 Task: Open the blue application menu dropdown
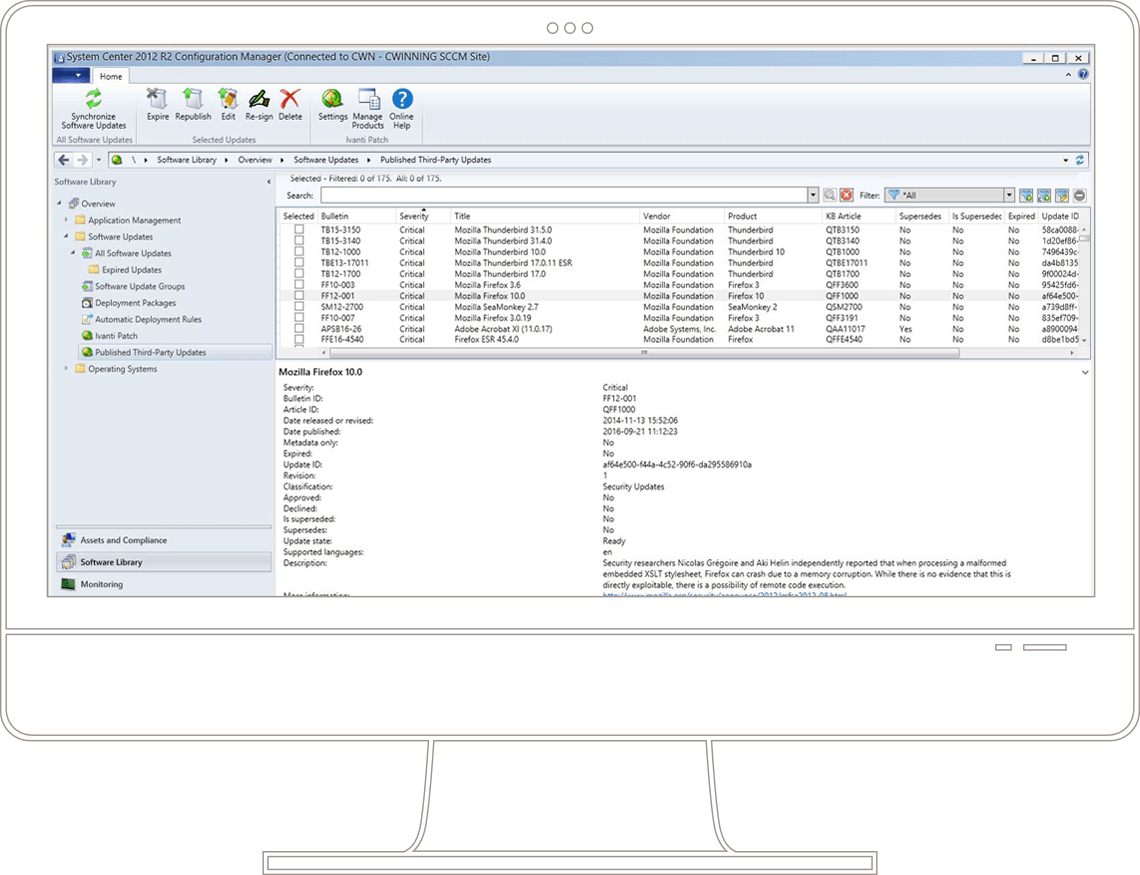tap(71, 75)
